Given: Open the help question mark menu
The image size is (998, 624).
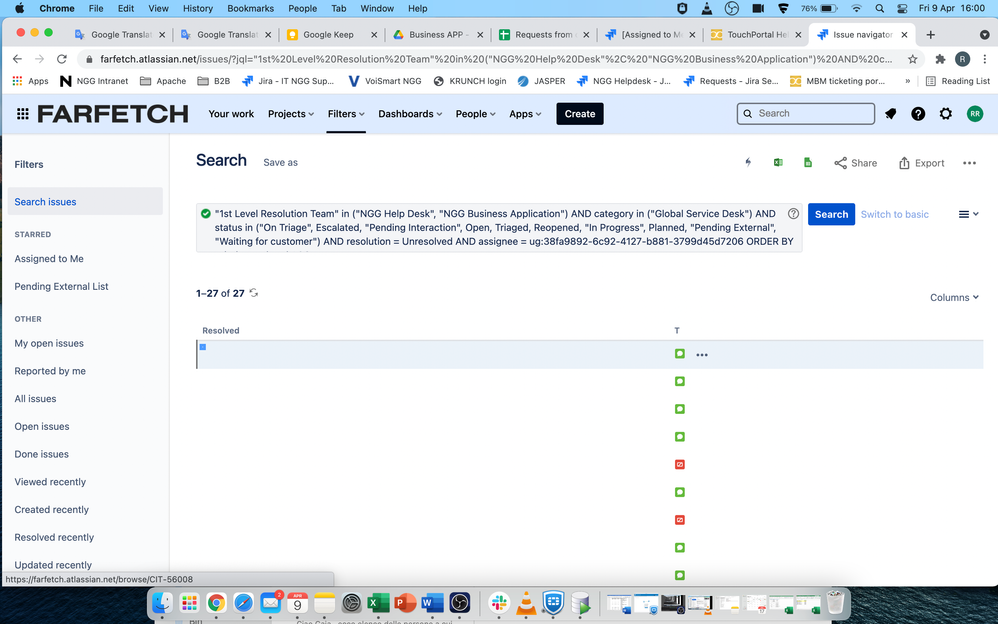Looking at the screenshot, I should 918,114.
